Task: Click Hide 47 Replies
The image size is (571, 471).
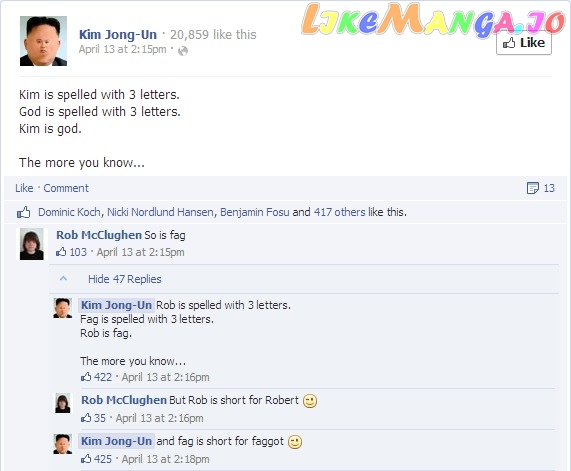Action: click(125, 279)
